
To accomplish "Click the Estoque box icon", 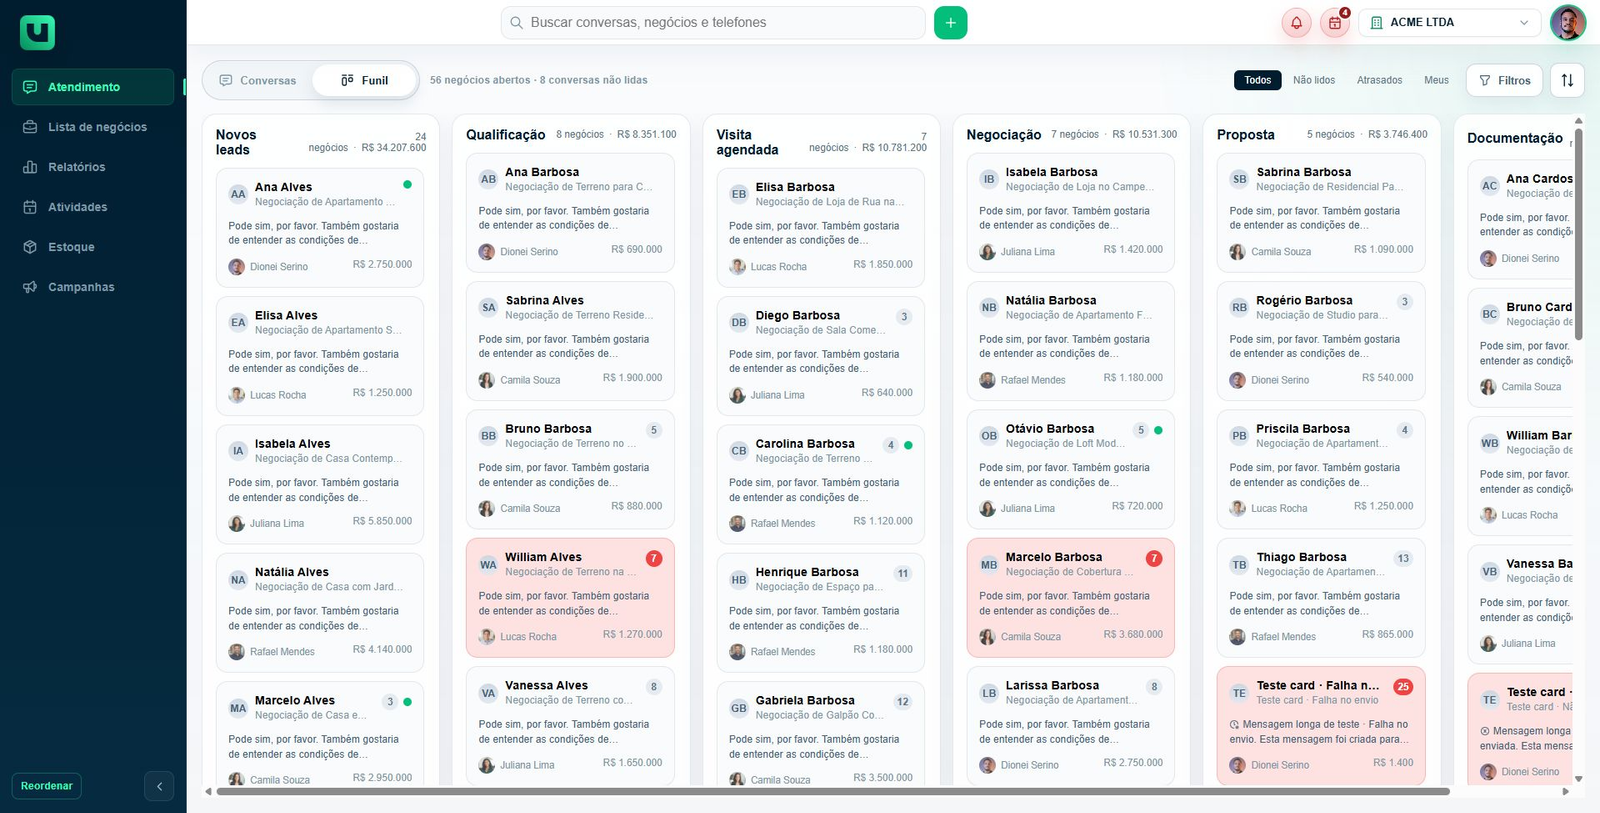I will tap(30, 247).
